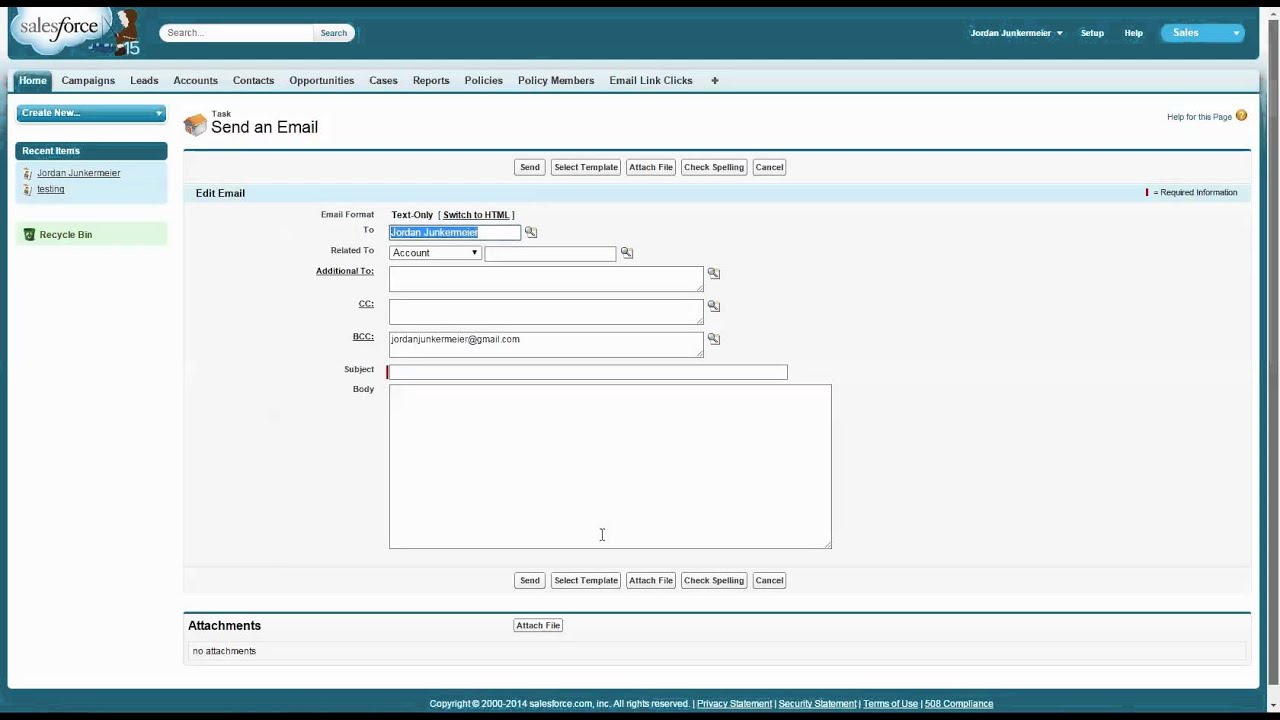Switch to the Campaigns tab
The width and height of the screenshot is (1280, 720).
[88, 80]
